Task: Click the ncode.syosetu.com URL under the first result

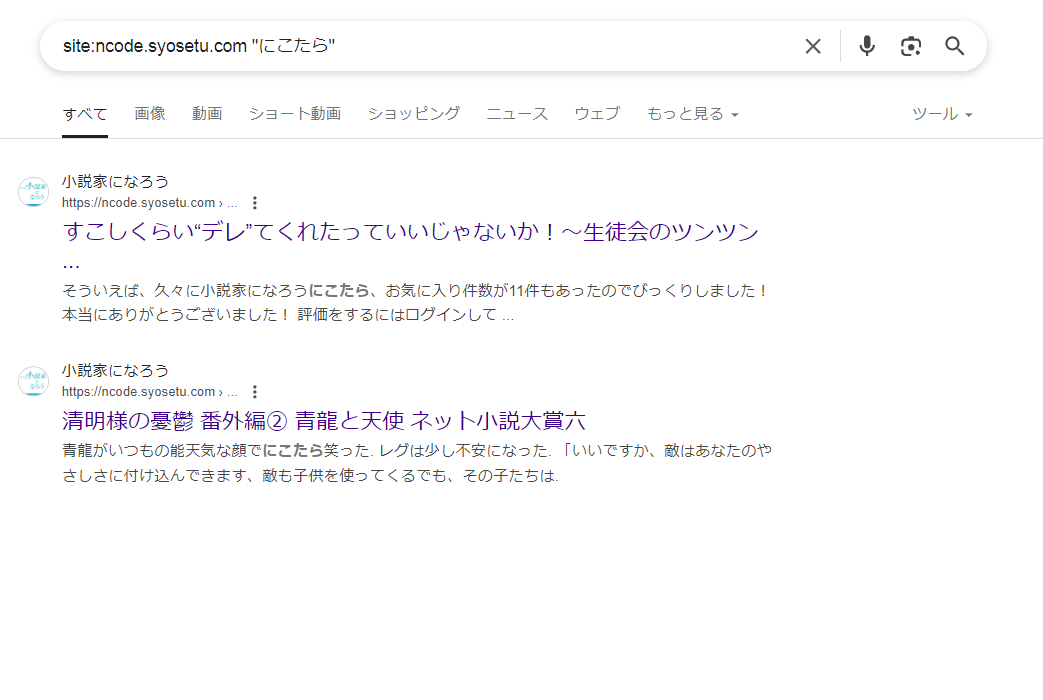Action: click(150, 203)
